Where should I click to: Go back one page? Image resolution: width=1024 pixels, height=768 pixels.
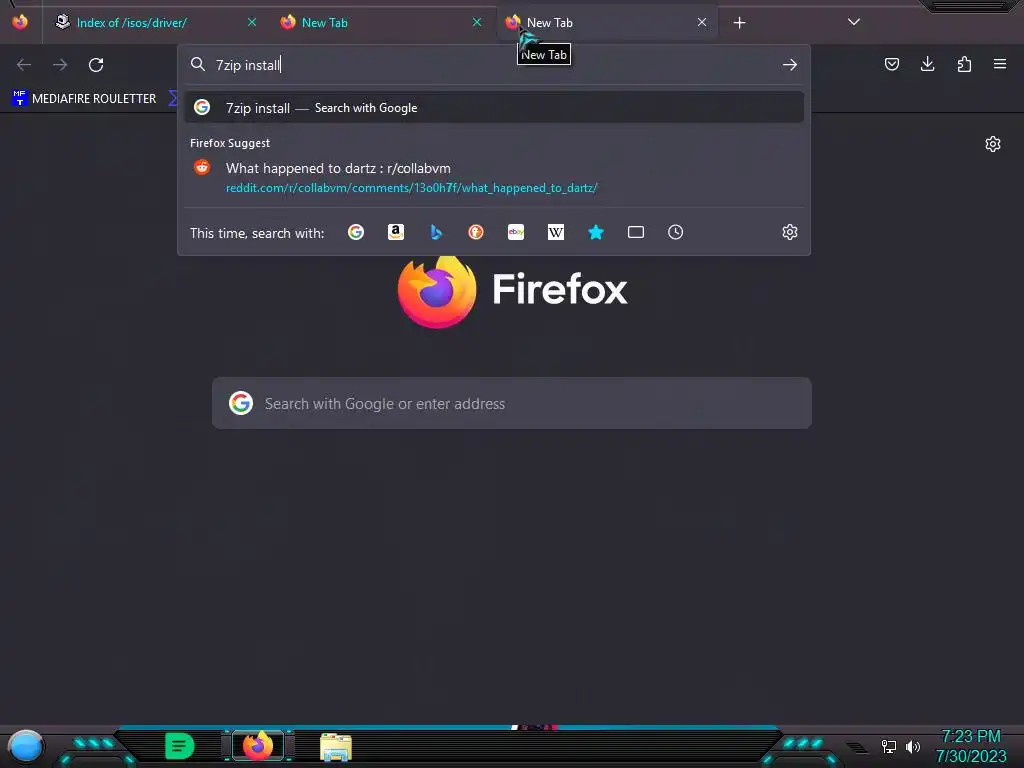(x=24, y=65)
